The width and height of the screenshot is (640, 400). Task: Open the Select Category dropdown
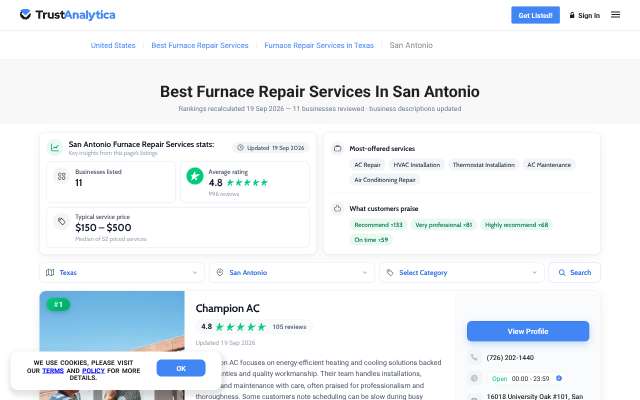(462, 272)
